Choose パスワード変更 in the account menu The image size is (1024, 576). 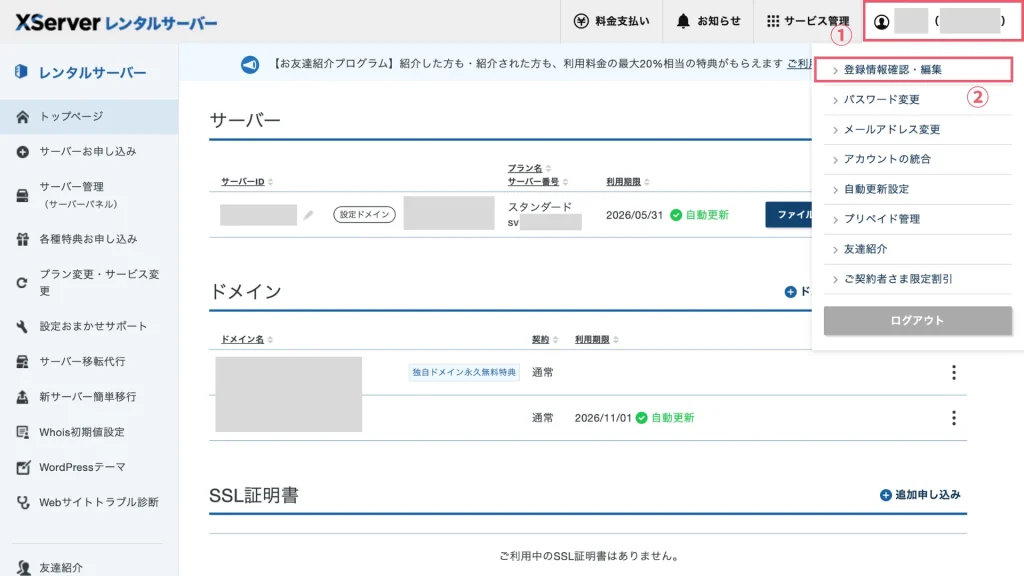(881, 100)
